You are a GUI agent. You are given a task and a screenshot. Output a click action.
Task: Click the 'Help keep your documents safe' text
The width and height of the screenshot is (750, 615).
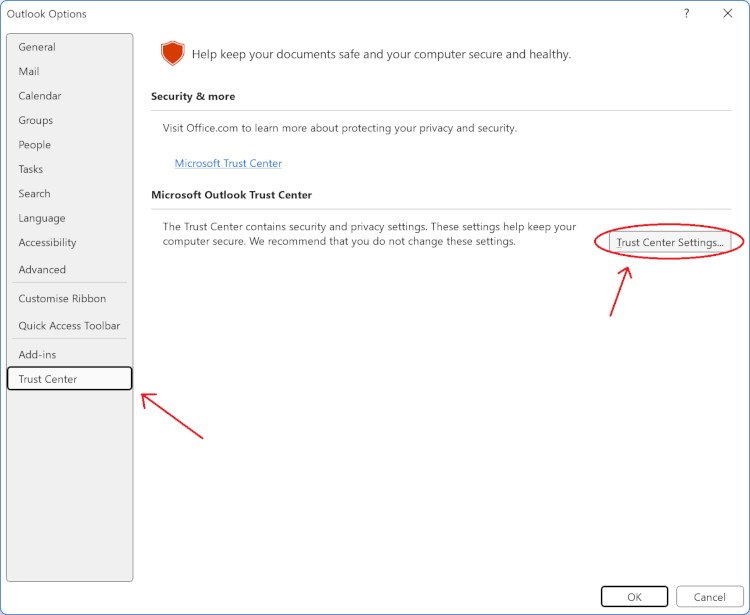(x=381, y=54)
